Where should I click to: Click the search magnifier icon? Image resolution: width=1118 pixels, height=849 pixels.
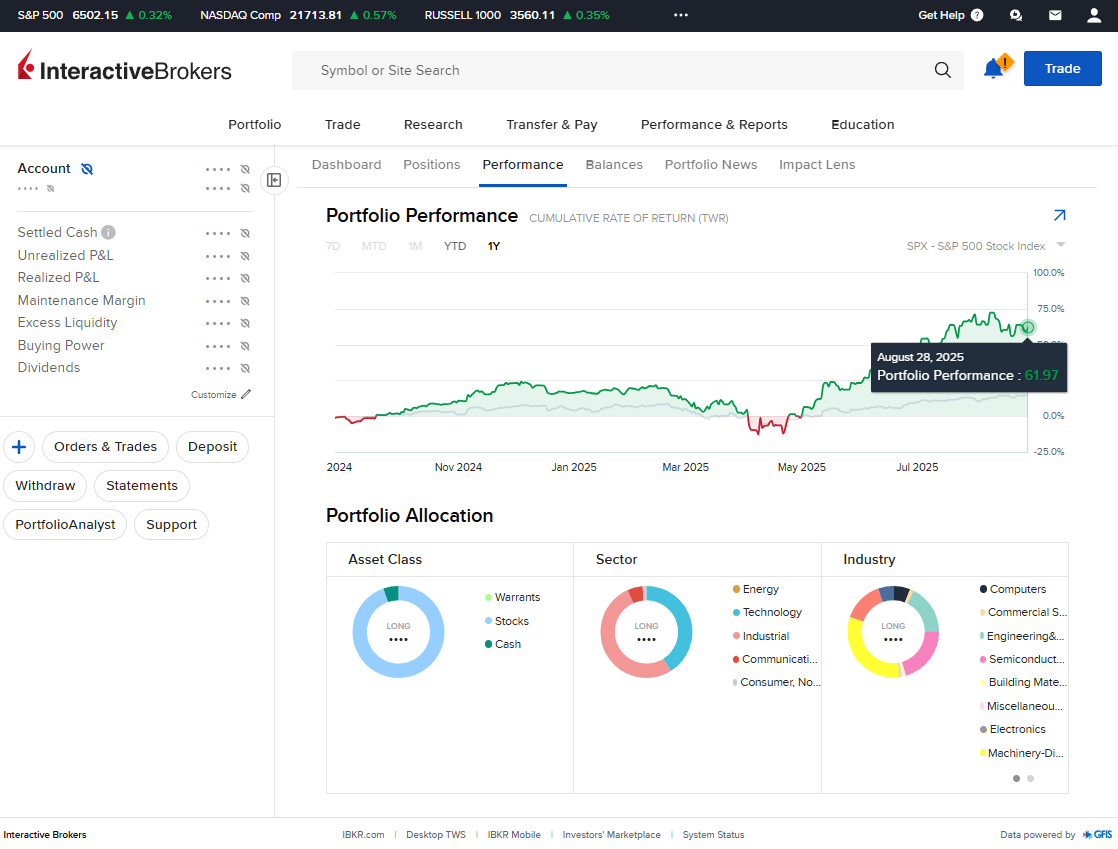click(x=943, y=70)
